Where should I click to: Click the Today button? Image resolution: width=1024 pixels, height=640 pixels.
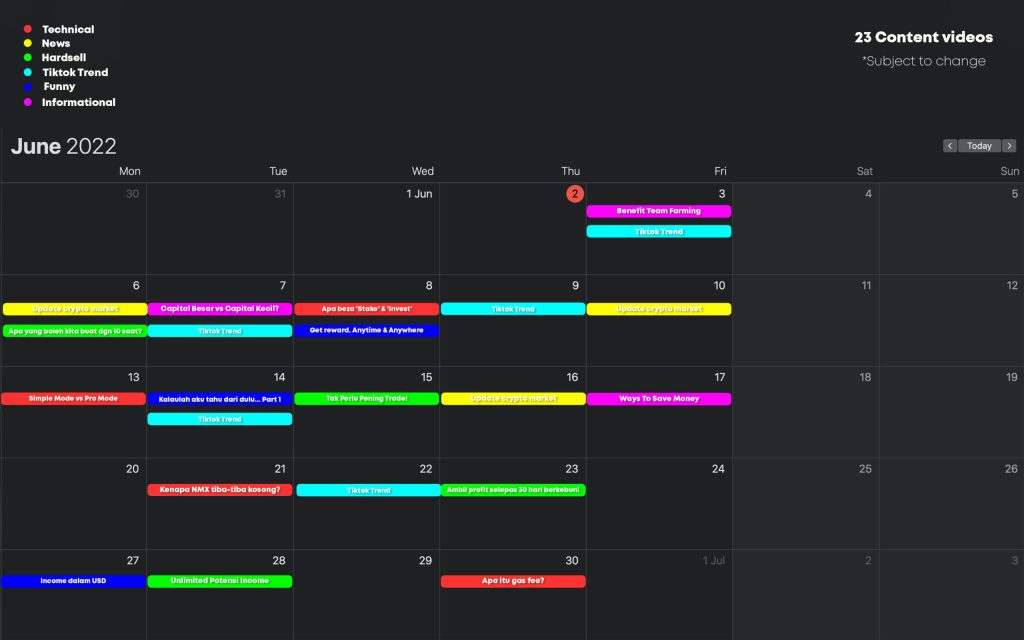pyautogui.click(x=979, y=146)
